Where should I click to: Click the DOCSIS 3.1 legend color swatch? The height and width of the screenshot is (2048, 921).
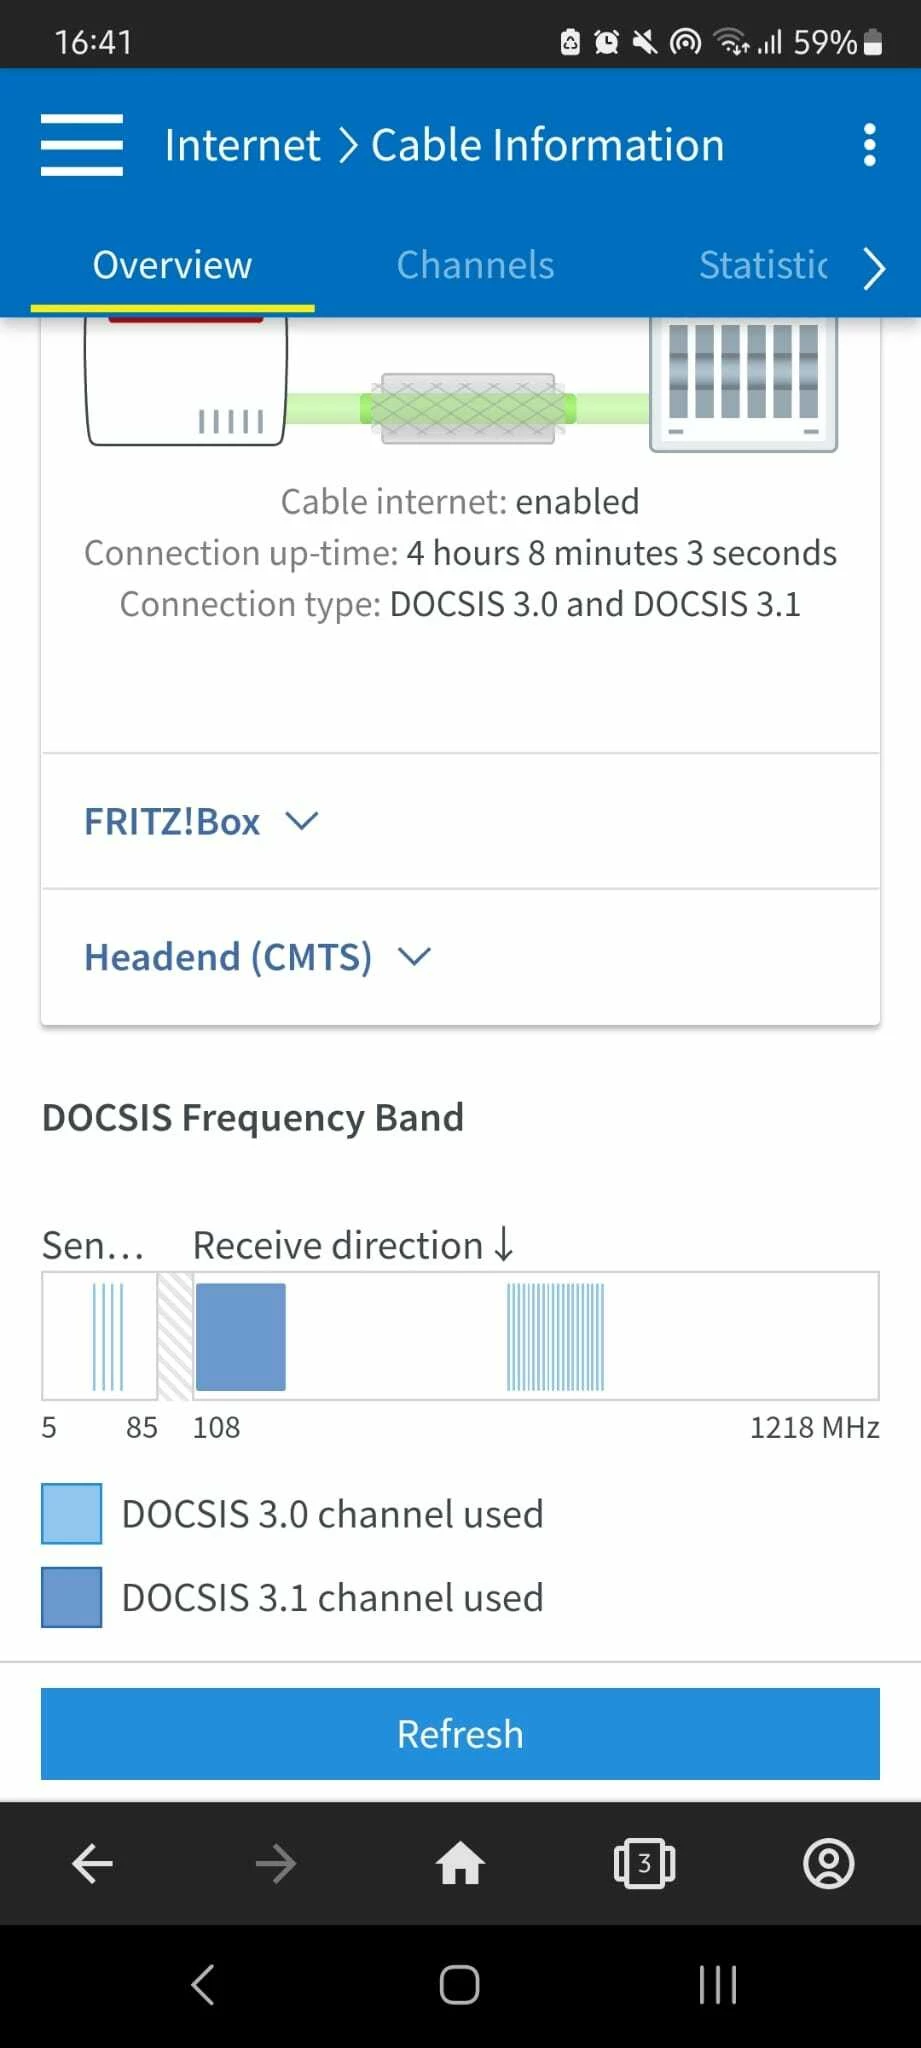pyautogui.click(x=71, y=1597)
